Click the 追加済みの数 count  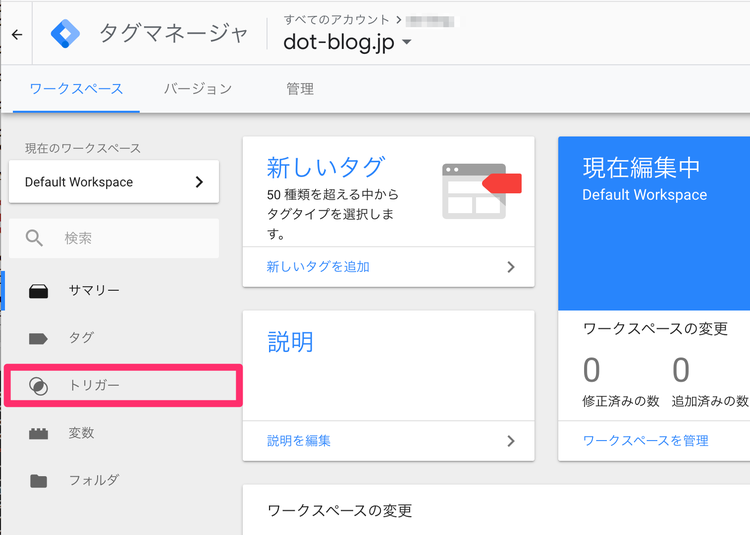click(681, 370)
